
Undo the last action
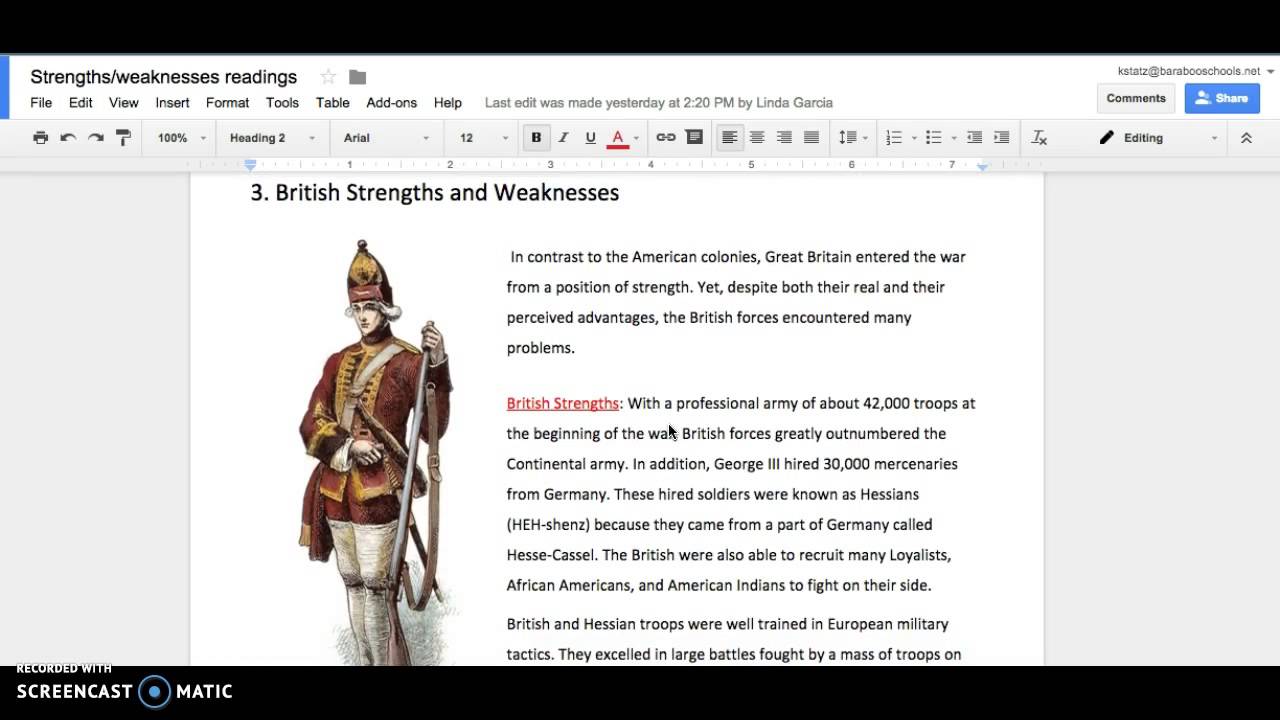[68, 138]
